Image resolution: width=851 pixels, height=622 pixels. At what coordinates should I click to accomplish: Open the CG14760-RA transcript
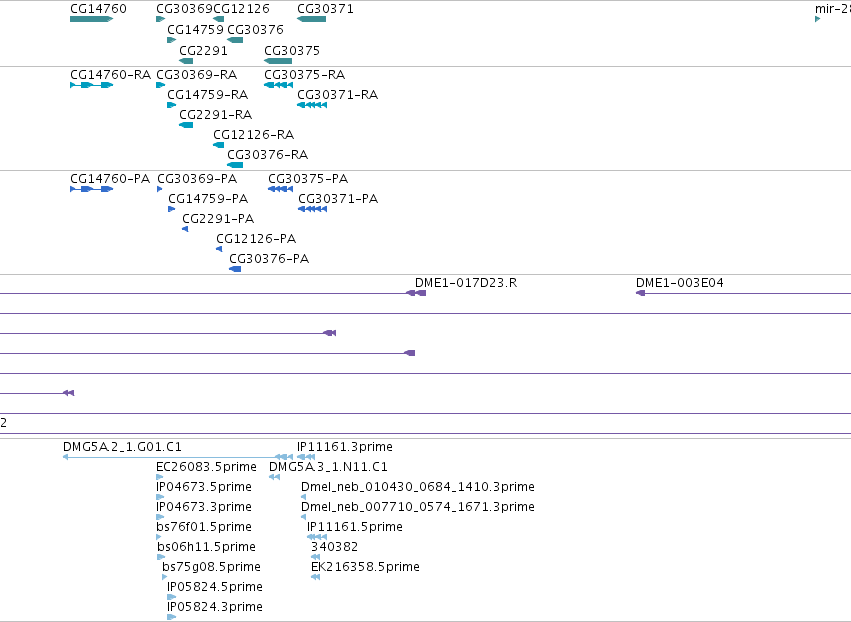[x=91, y=85]
